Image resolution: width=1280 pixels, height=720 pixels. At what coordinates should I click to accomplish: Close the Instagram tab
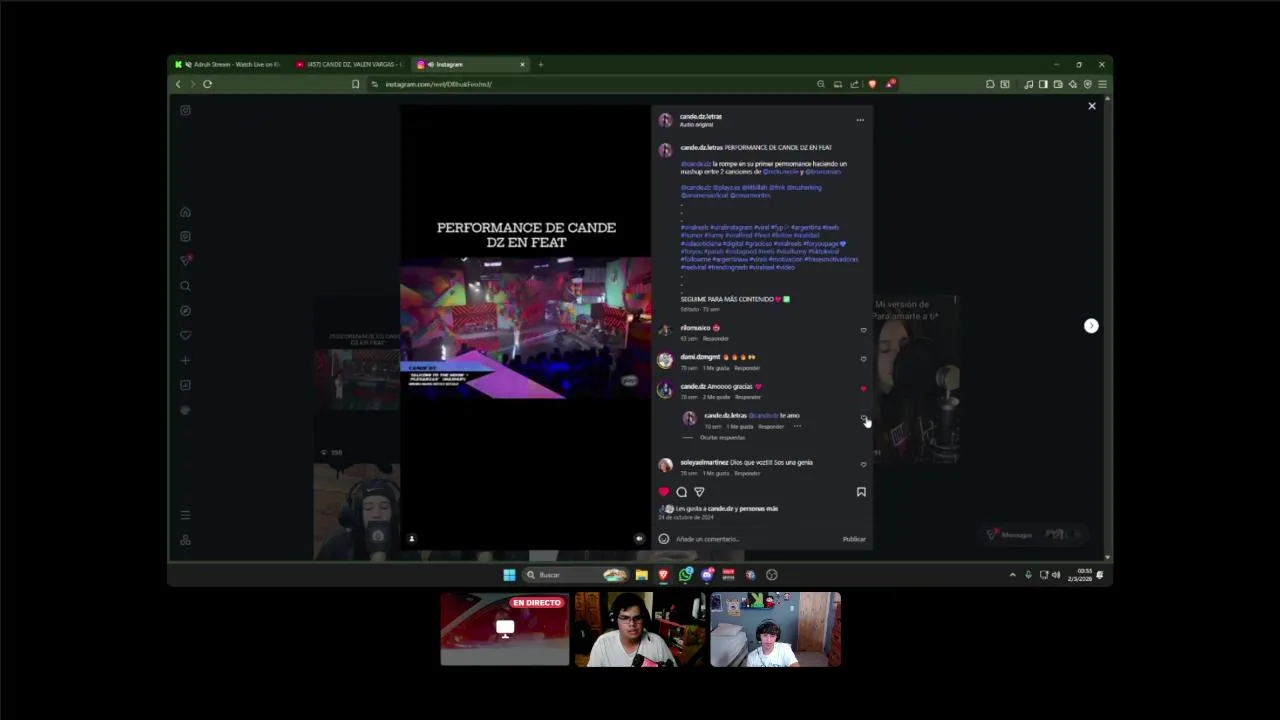522,64
